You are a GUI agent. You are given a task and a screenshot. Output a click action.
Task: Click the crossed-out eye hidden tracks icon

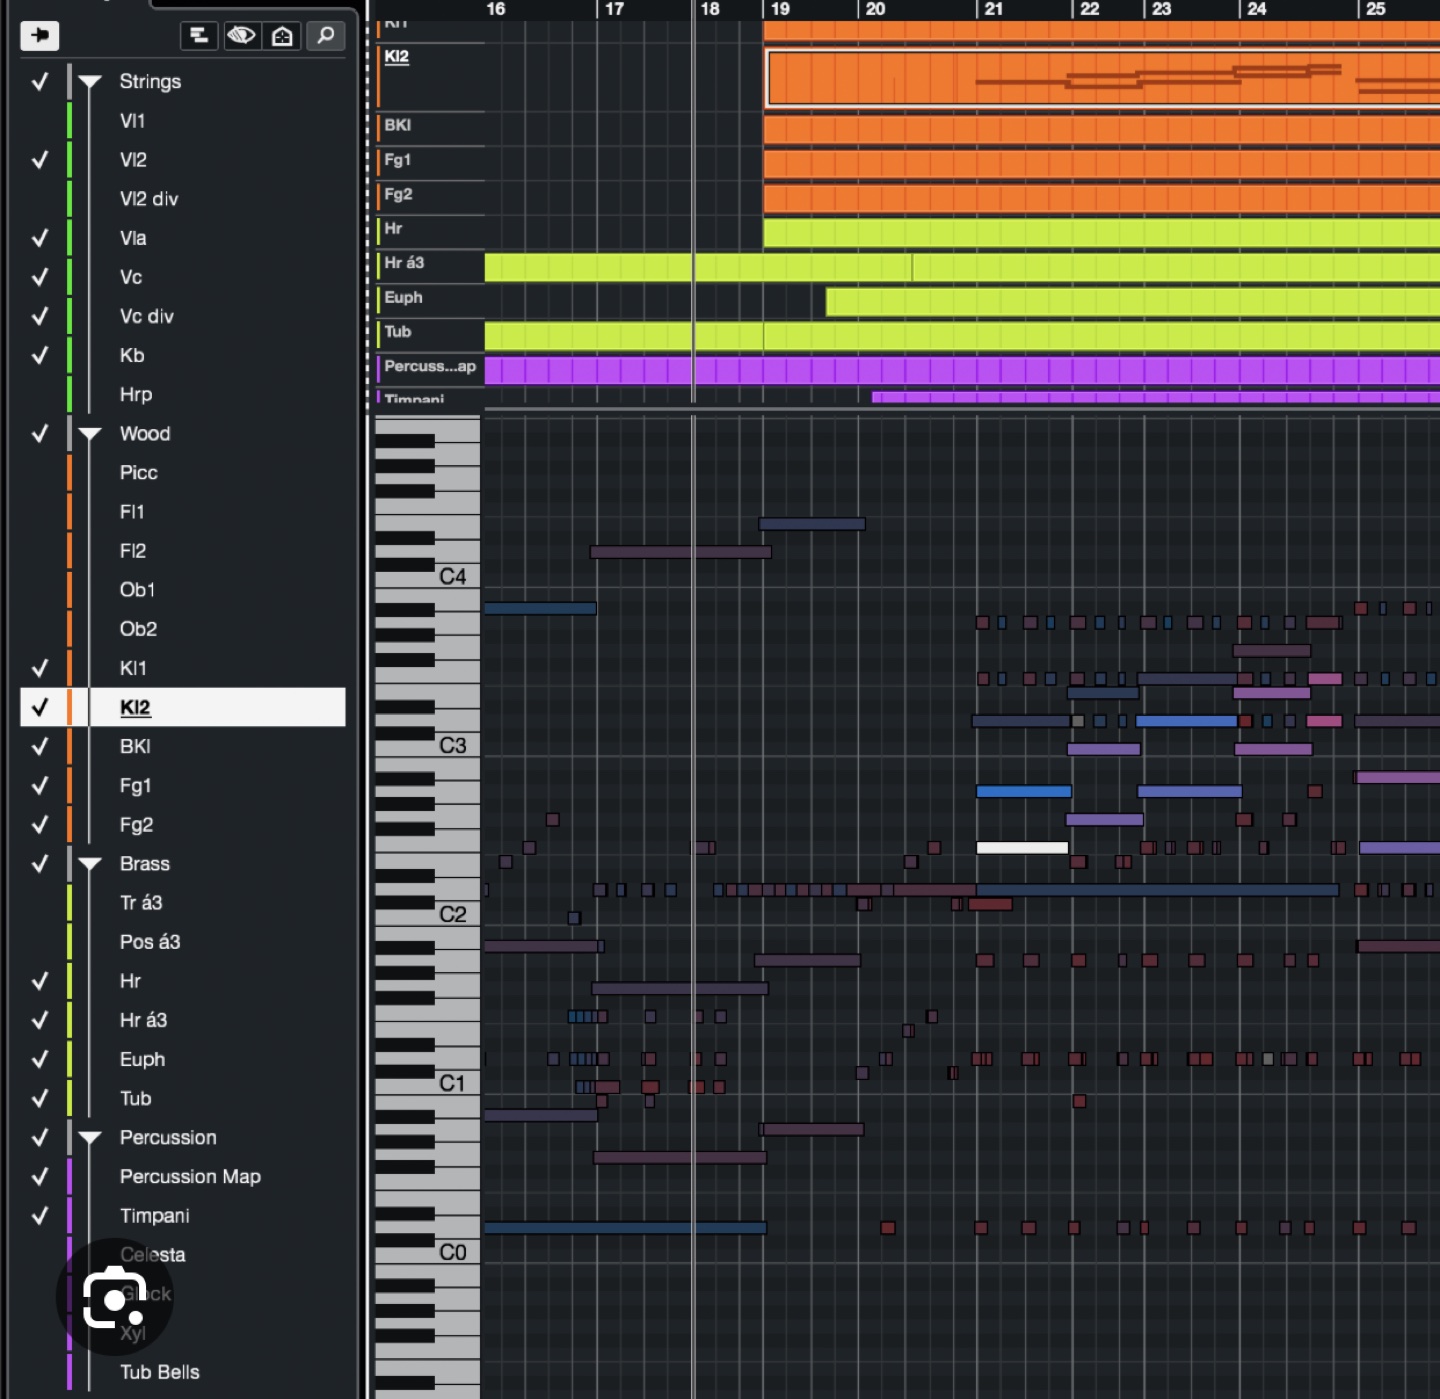click(241, 36)
